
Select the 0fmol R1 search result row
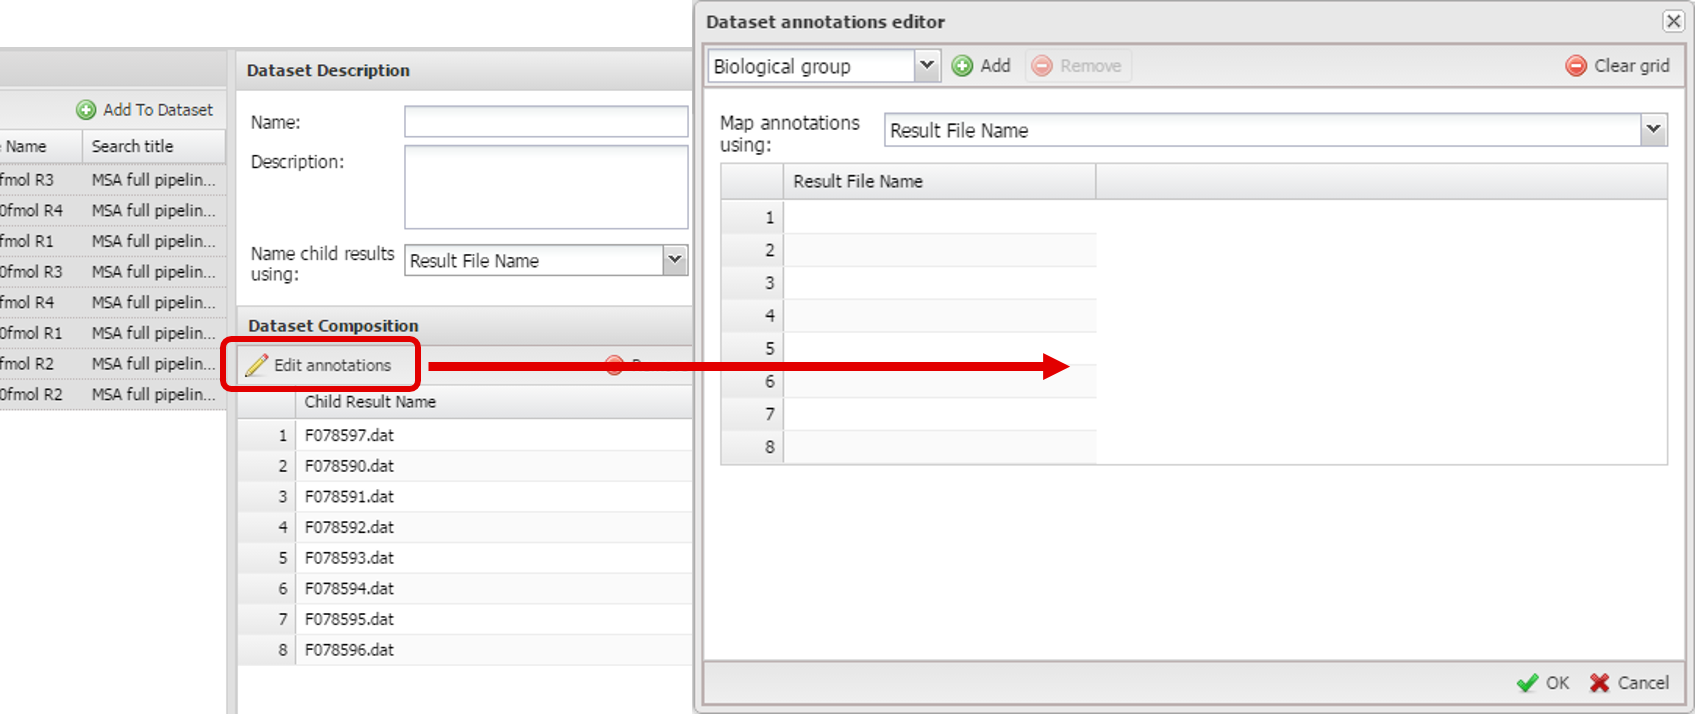click(113, 333)
